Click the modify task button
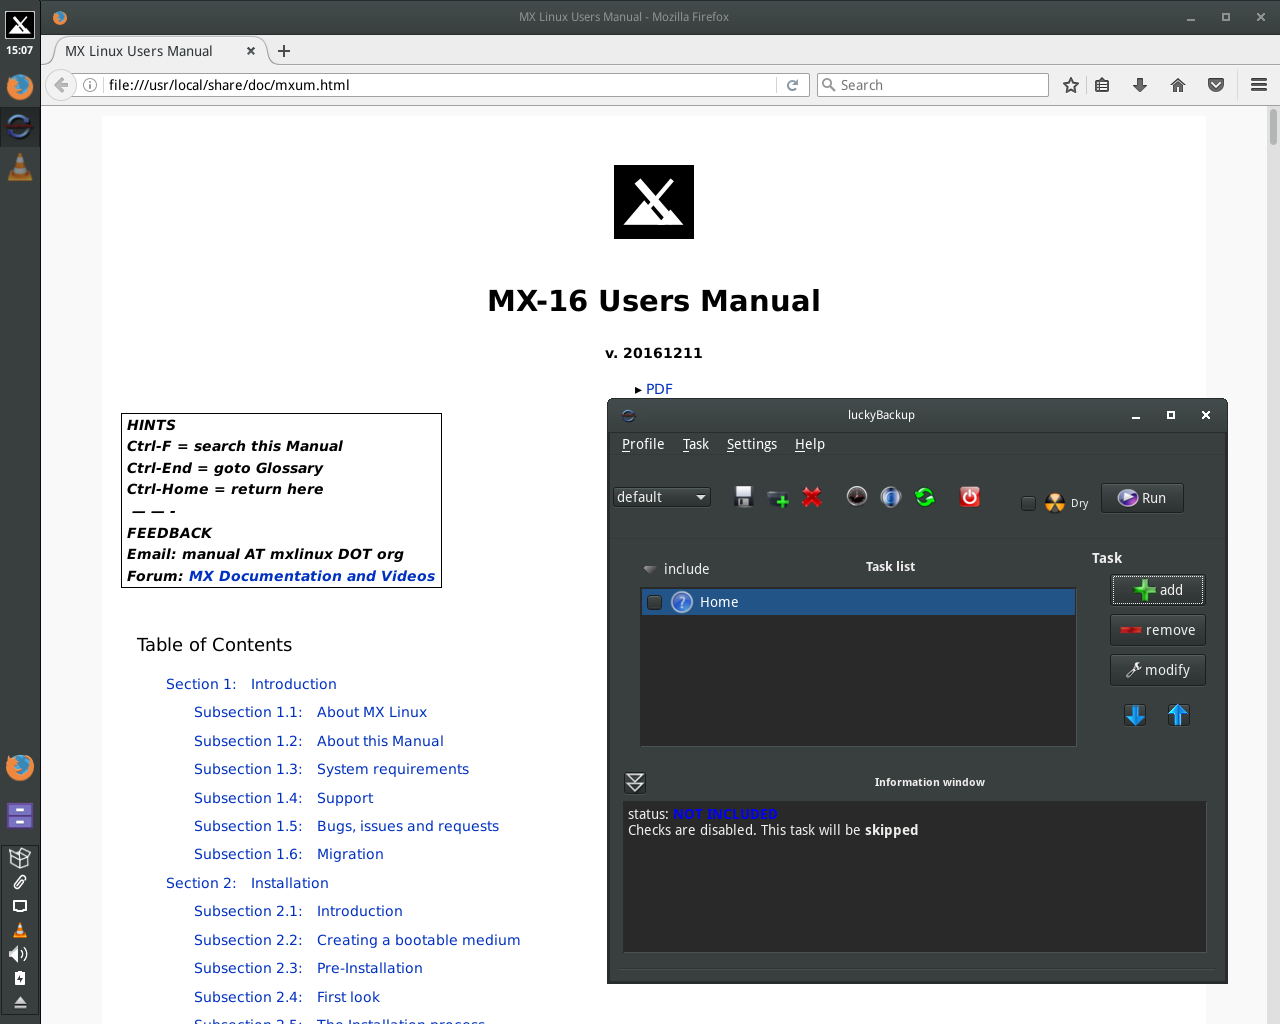This screenshot has height=1024, width=1280. tap(1158, 670)
